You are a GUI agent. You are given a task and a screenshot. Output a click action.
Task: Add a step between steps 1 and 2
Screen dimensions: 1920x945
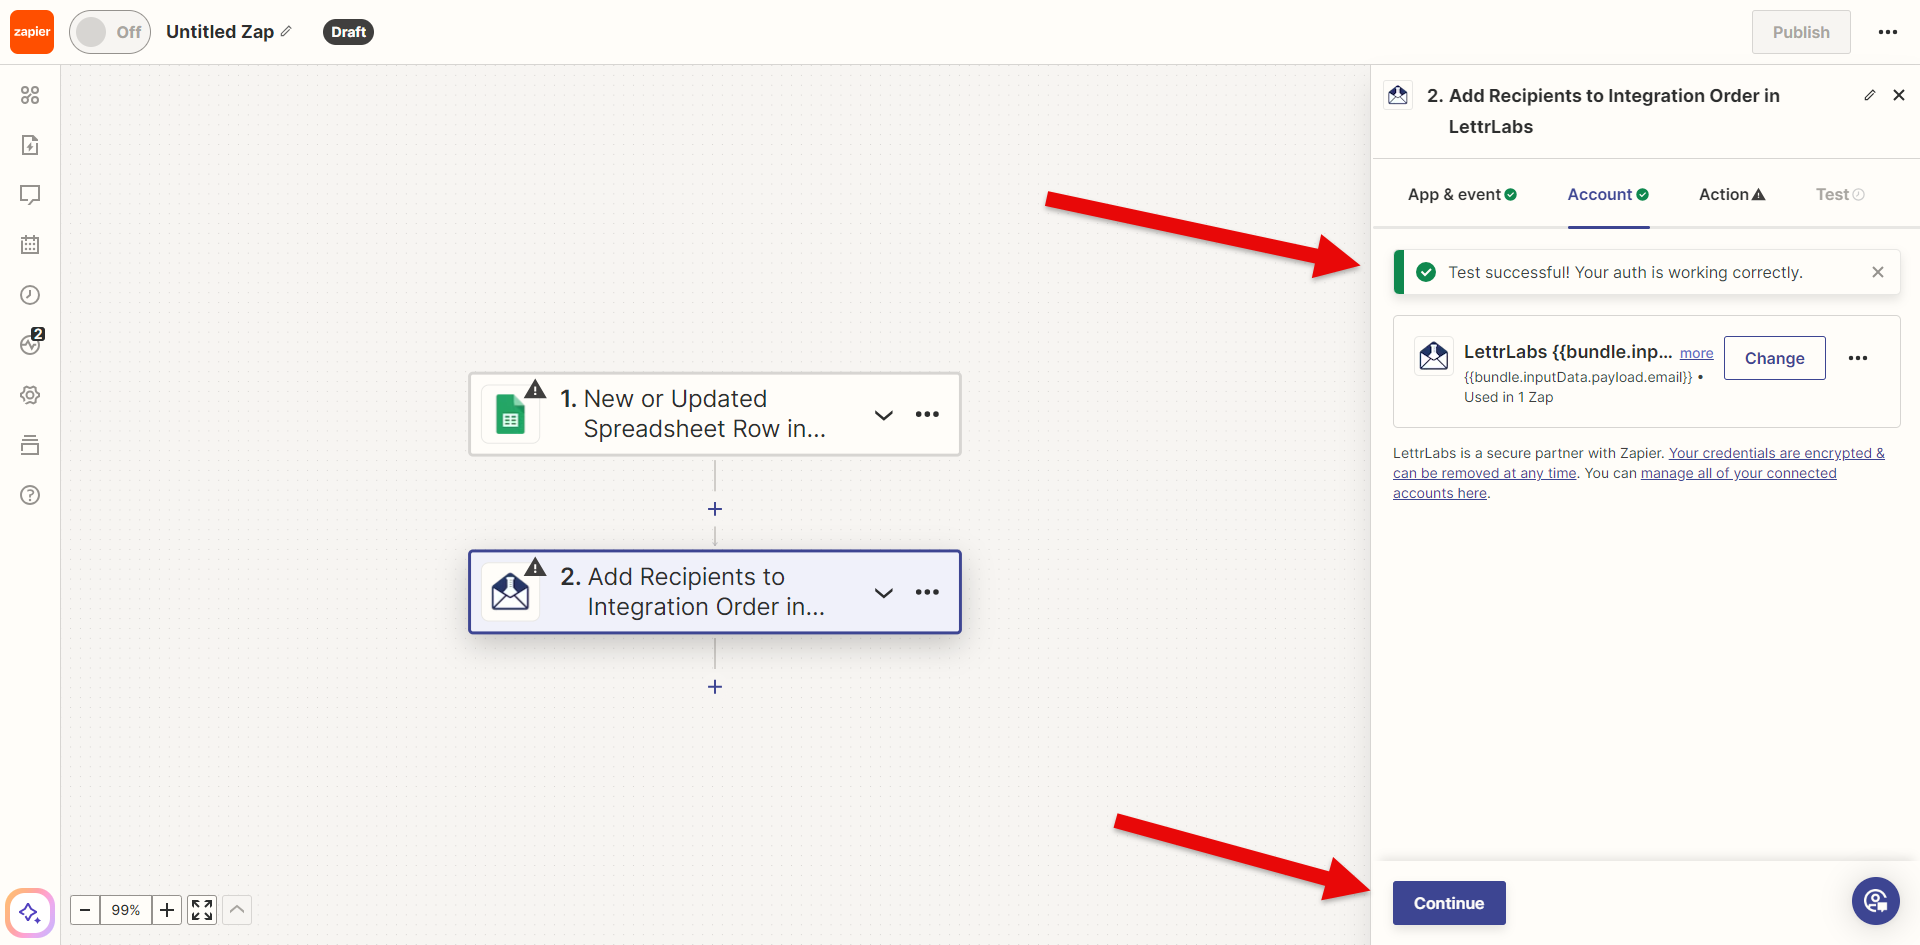(715, 509)
